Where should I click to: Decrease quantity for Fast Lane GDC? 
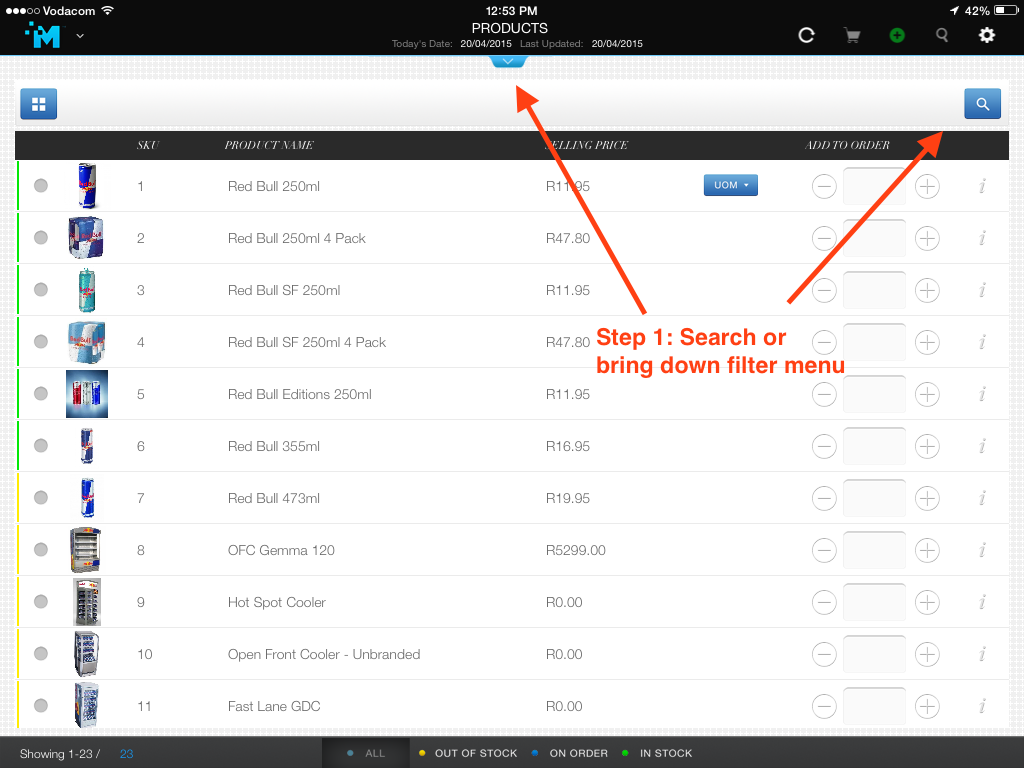pos(824,707)
